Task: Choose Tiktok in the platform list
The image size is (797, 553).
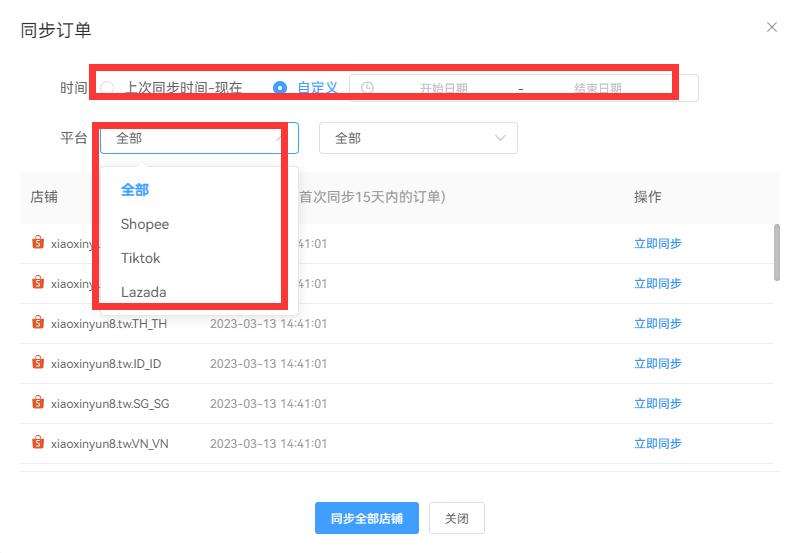Action: pyautogui.click(x=140, y=258)
